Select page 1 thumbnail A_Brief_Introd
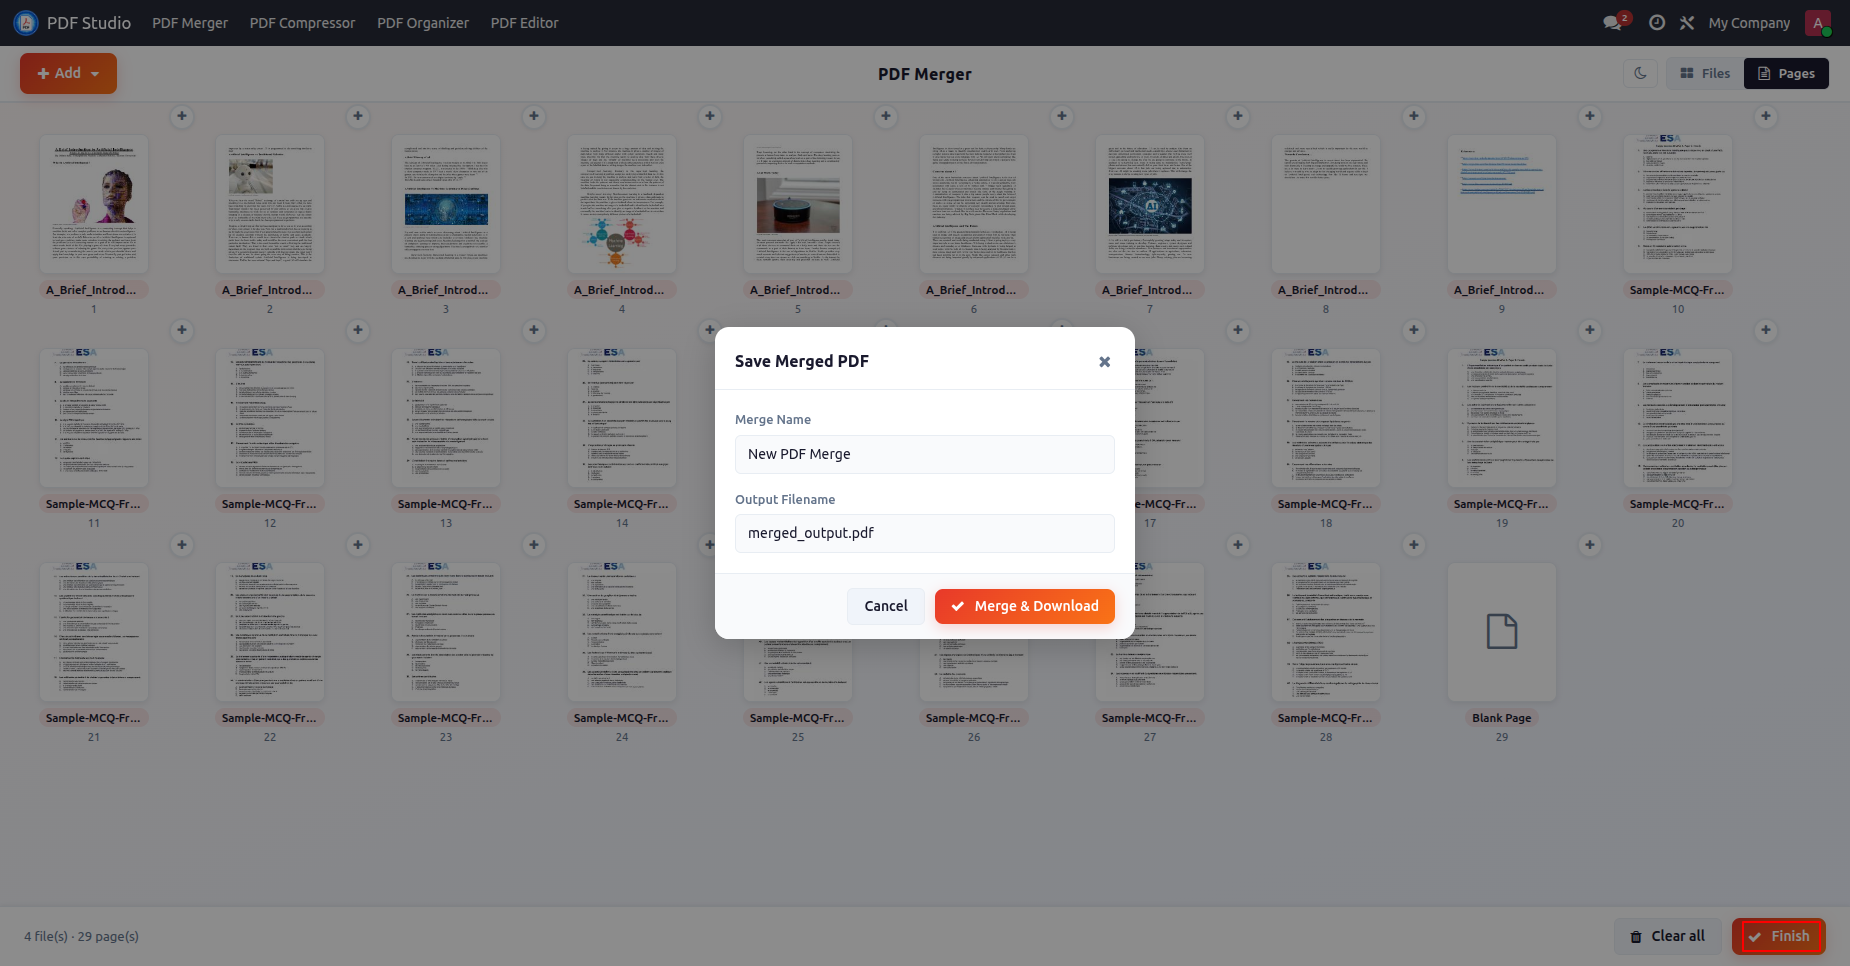 [x=94, y=205]
